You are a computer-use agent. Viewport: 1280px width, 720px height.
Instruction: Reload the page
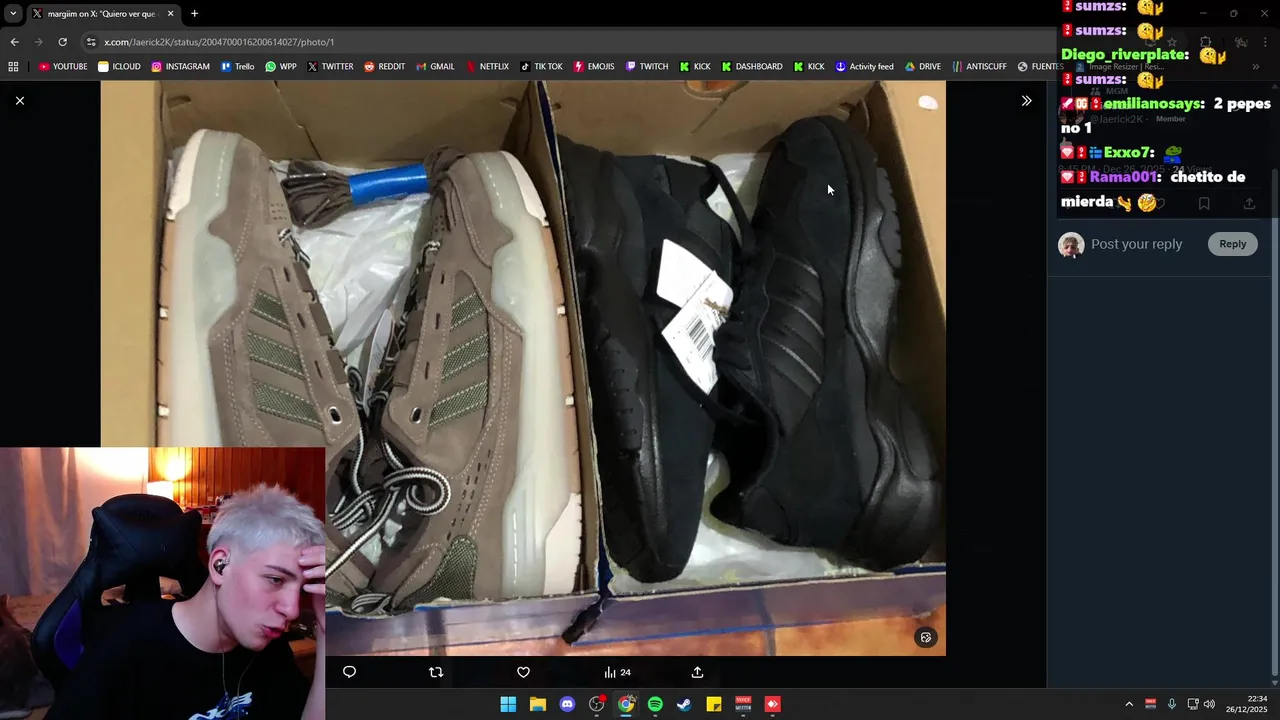[x=62, y=42]
